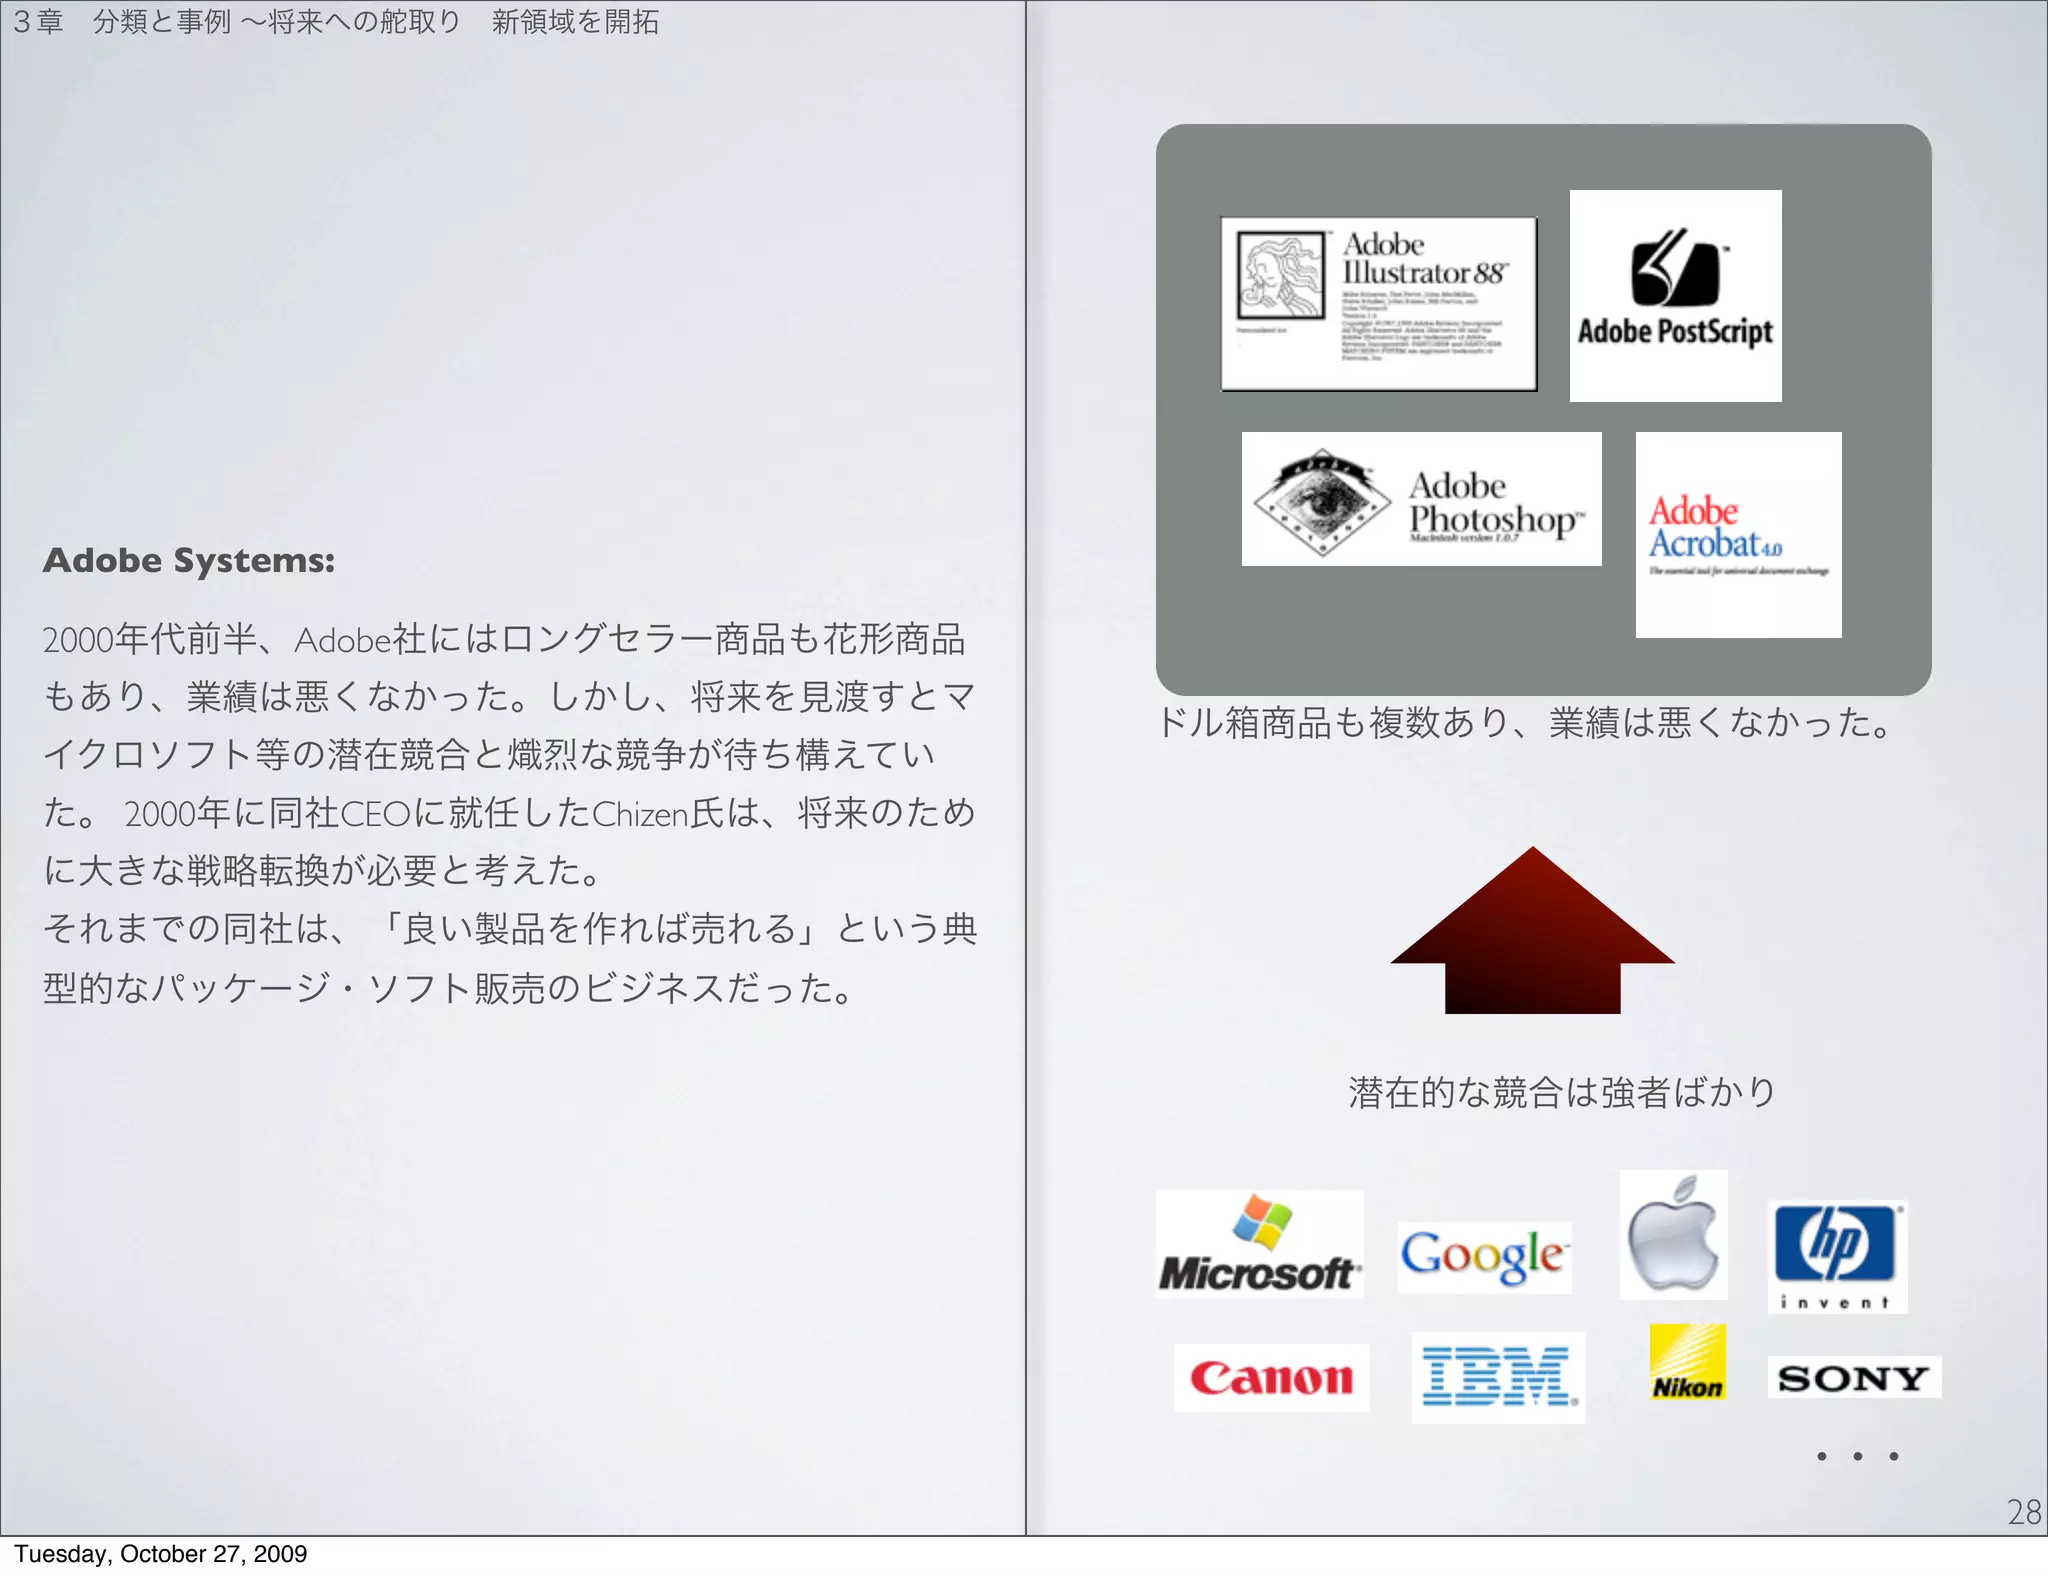The width and height of the screenshot is (2048, 1576).
Task: Click the yellow Nikon logo
Action: 1687,1362
